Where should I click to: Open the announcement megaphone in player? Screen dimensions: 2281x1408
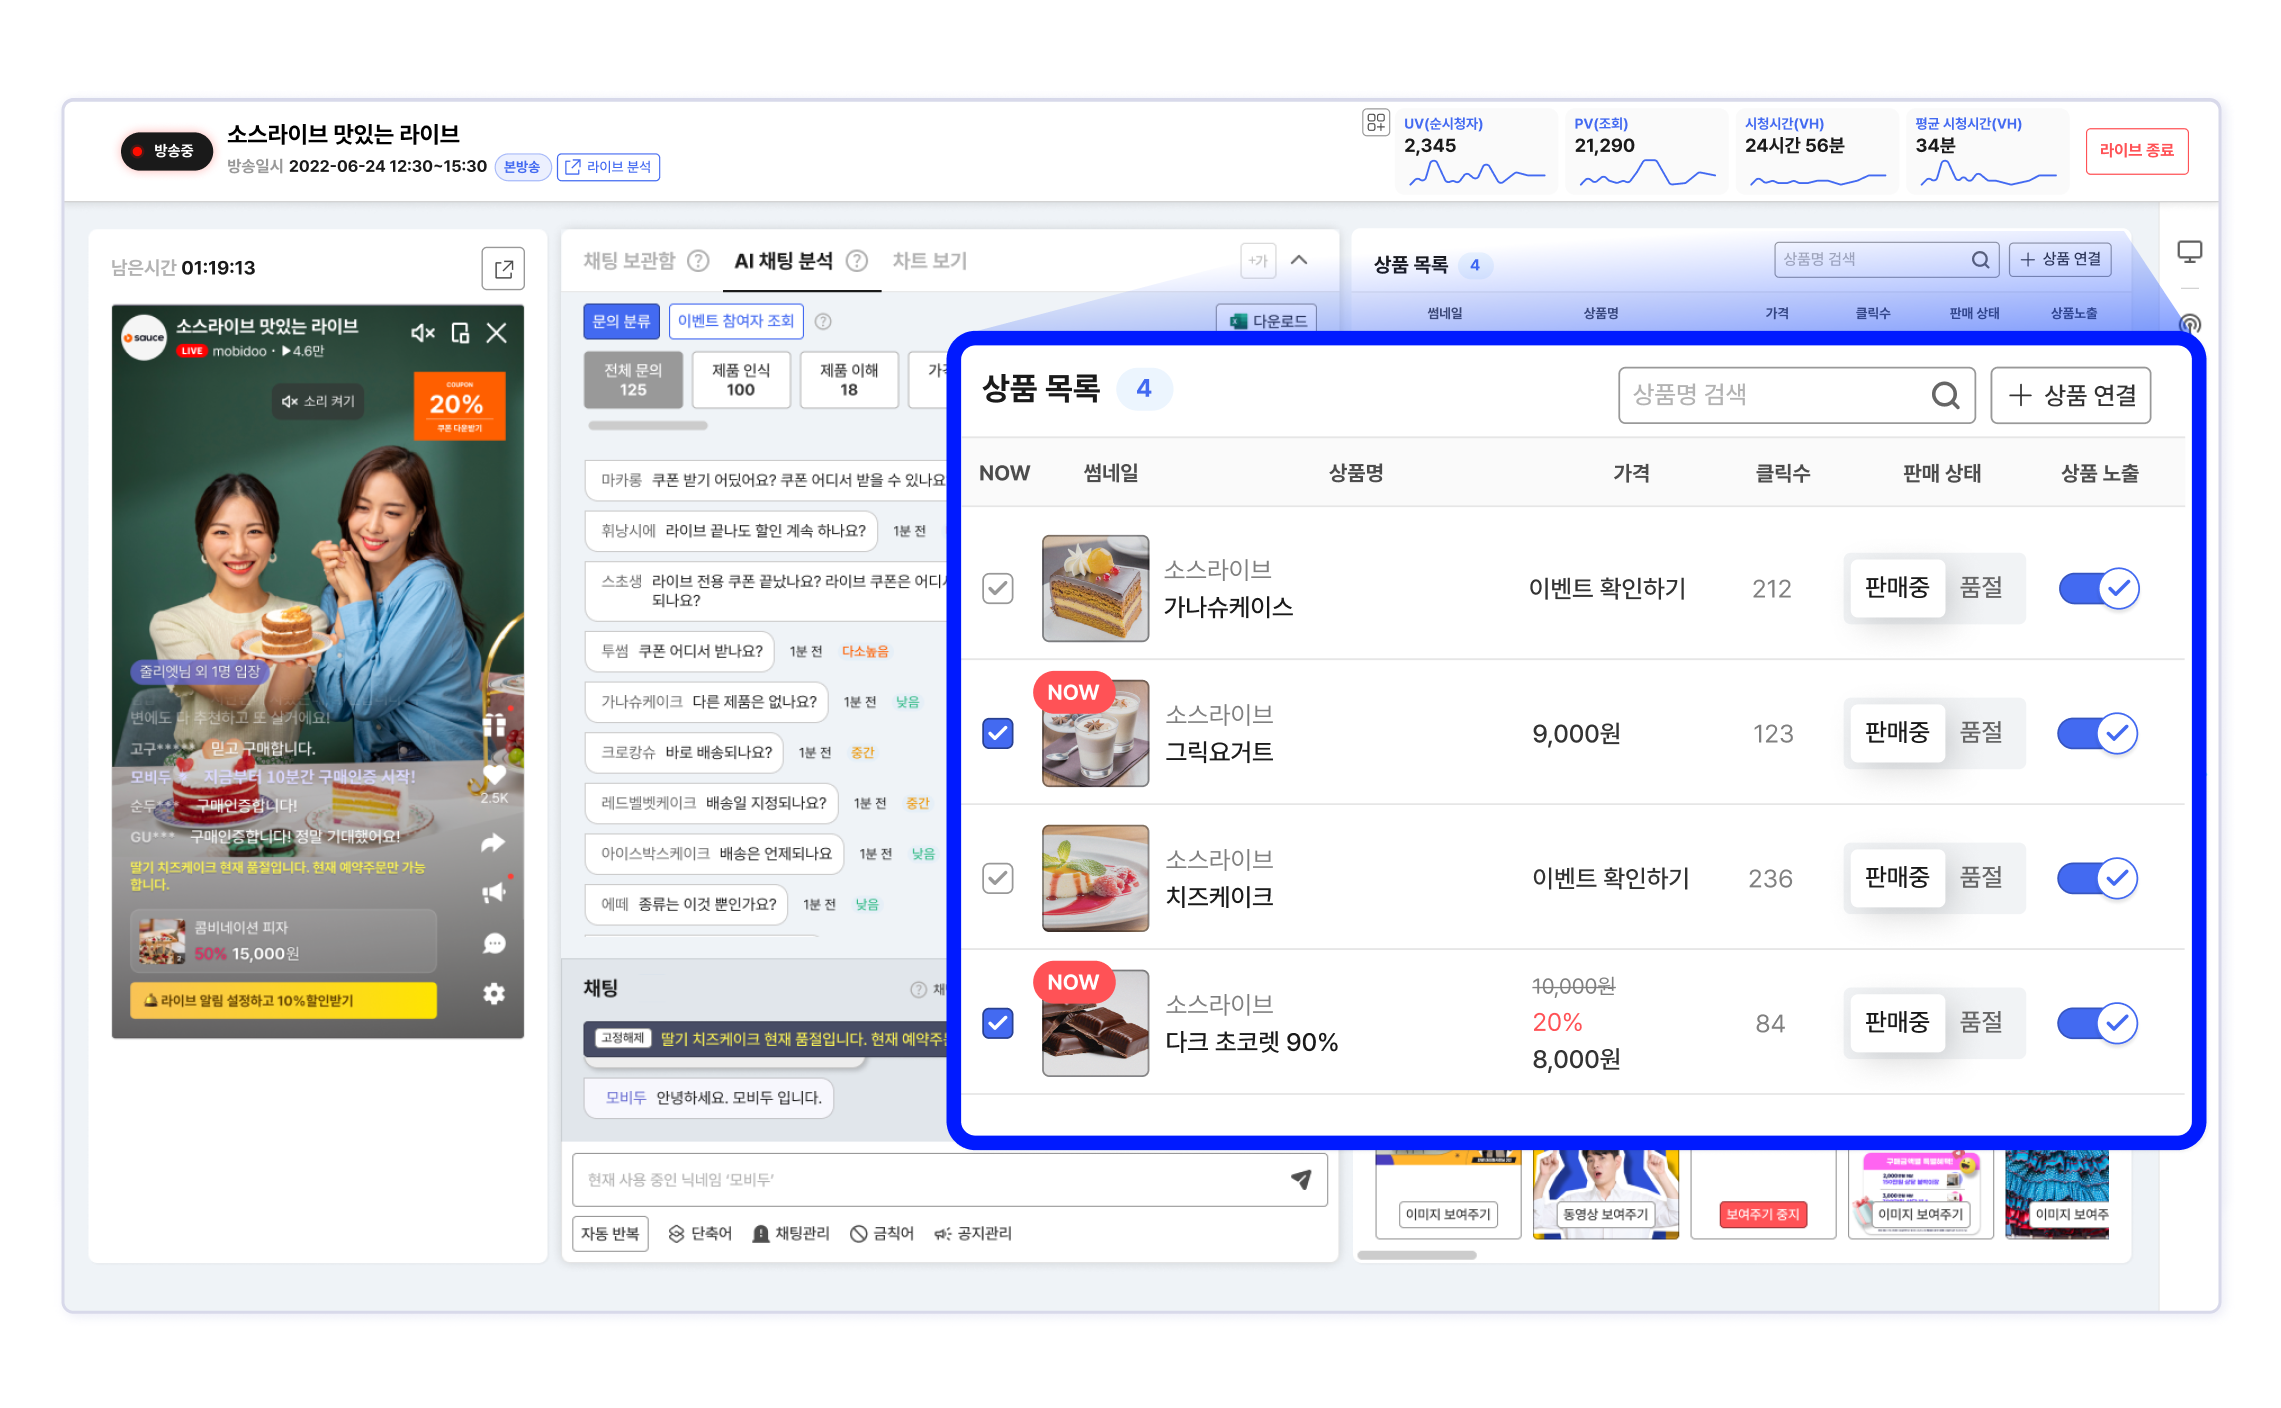coord(494,892)
